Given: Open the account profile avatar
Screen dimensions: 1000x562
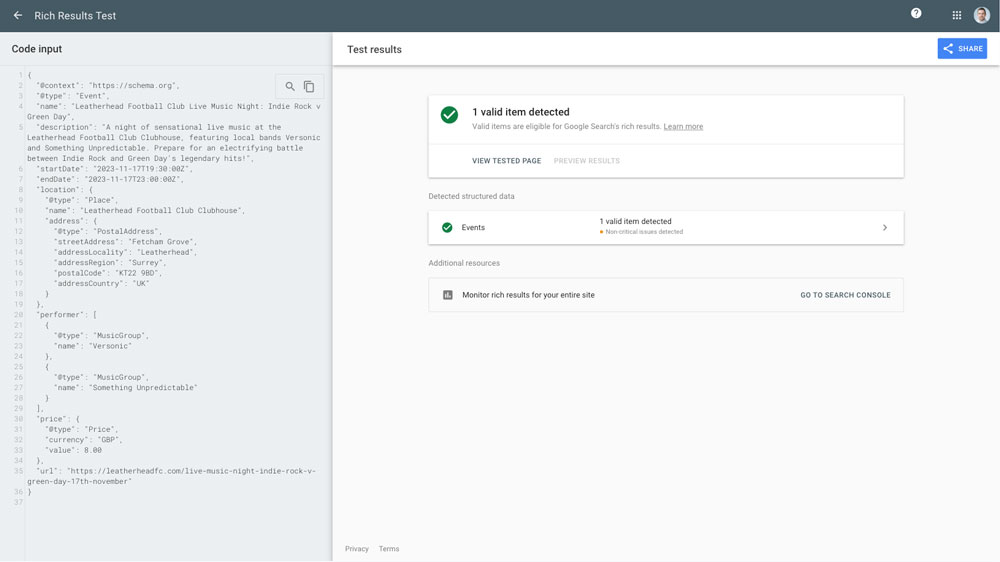Looking at the screenshot, I should (x=982, y=15).
